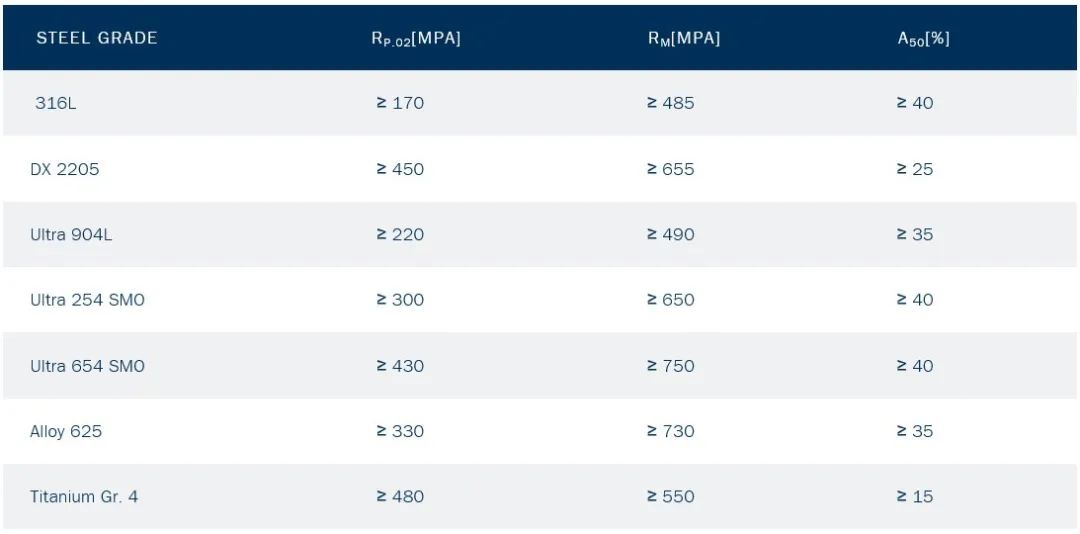The image size is (1080, 534).
Task: Click the ≥ 730 value for Alloy 625
Action: 670,431
